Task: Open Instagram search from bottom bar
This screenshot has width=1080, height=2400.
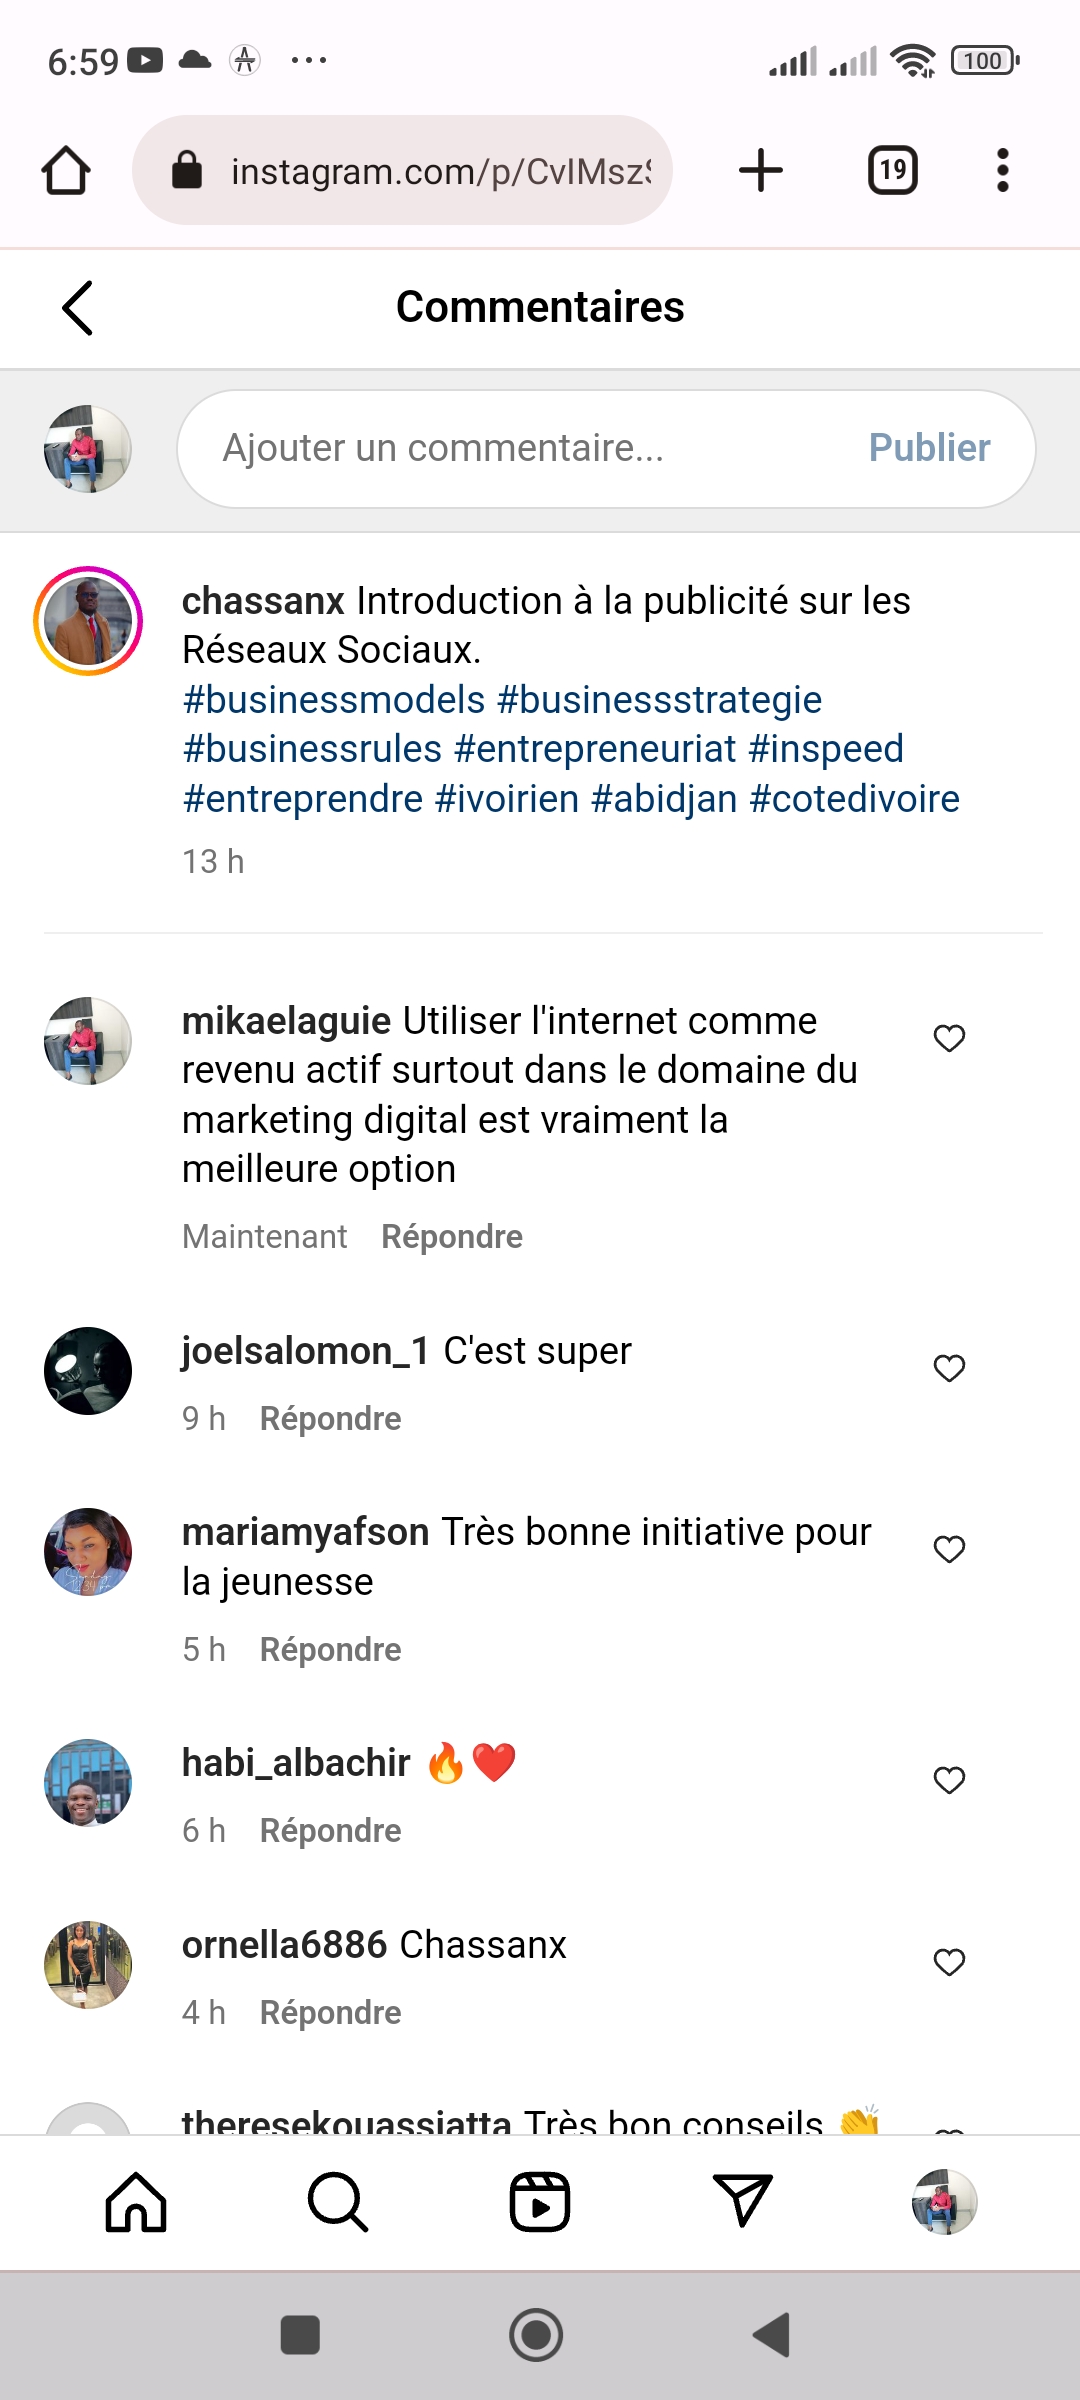Action: coord(338,2202)
